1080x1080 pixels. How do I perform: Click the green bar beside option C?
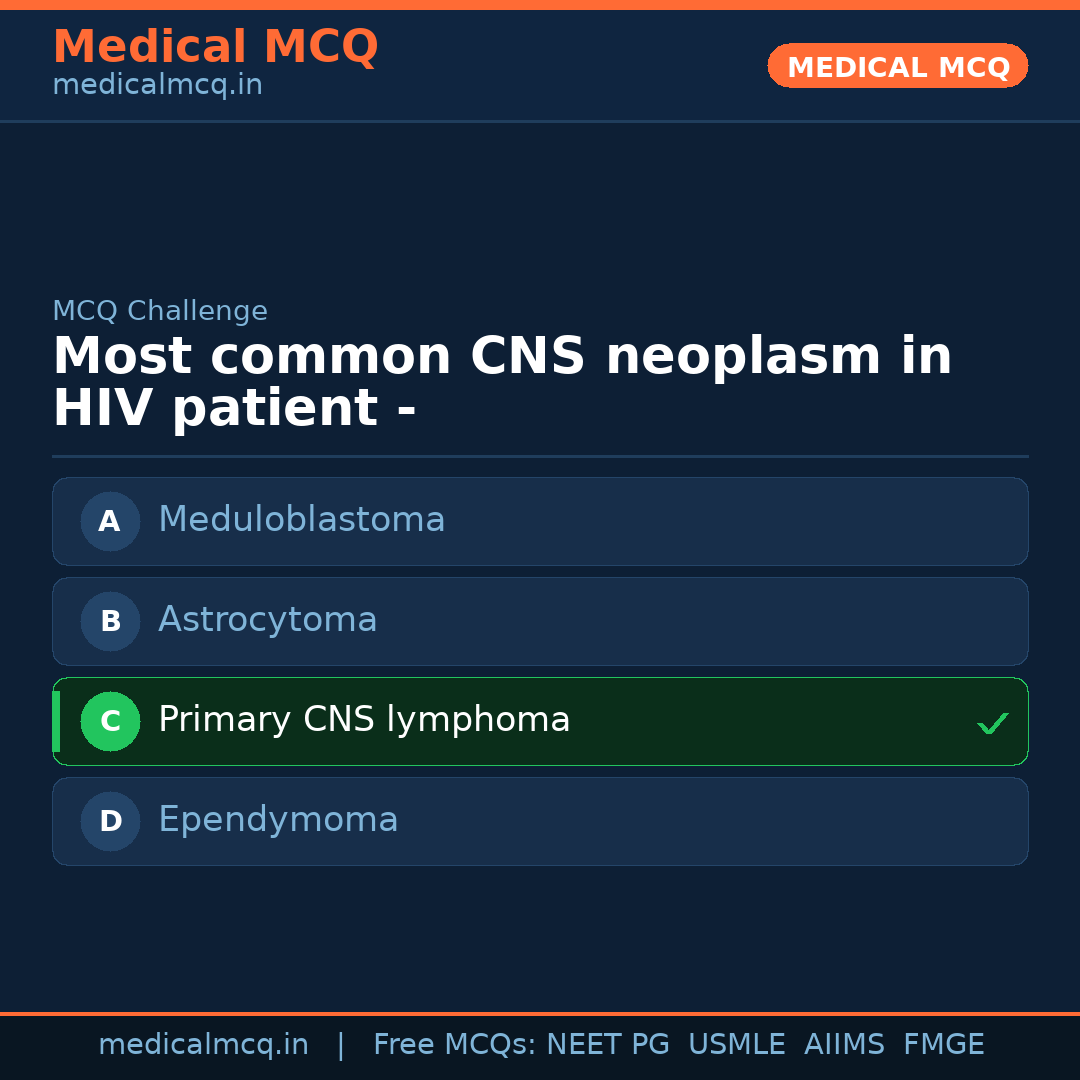point(56,721)
